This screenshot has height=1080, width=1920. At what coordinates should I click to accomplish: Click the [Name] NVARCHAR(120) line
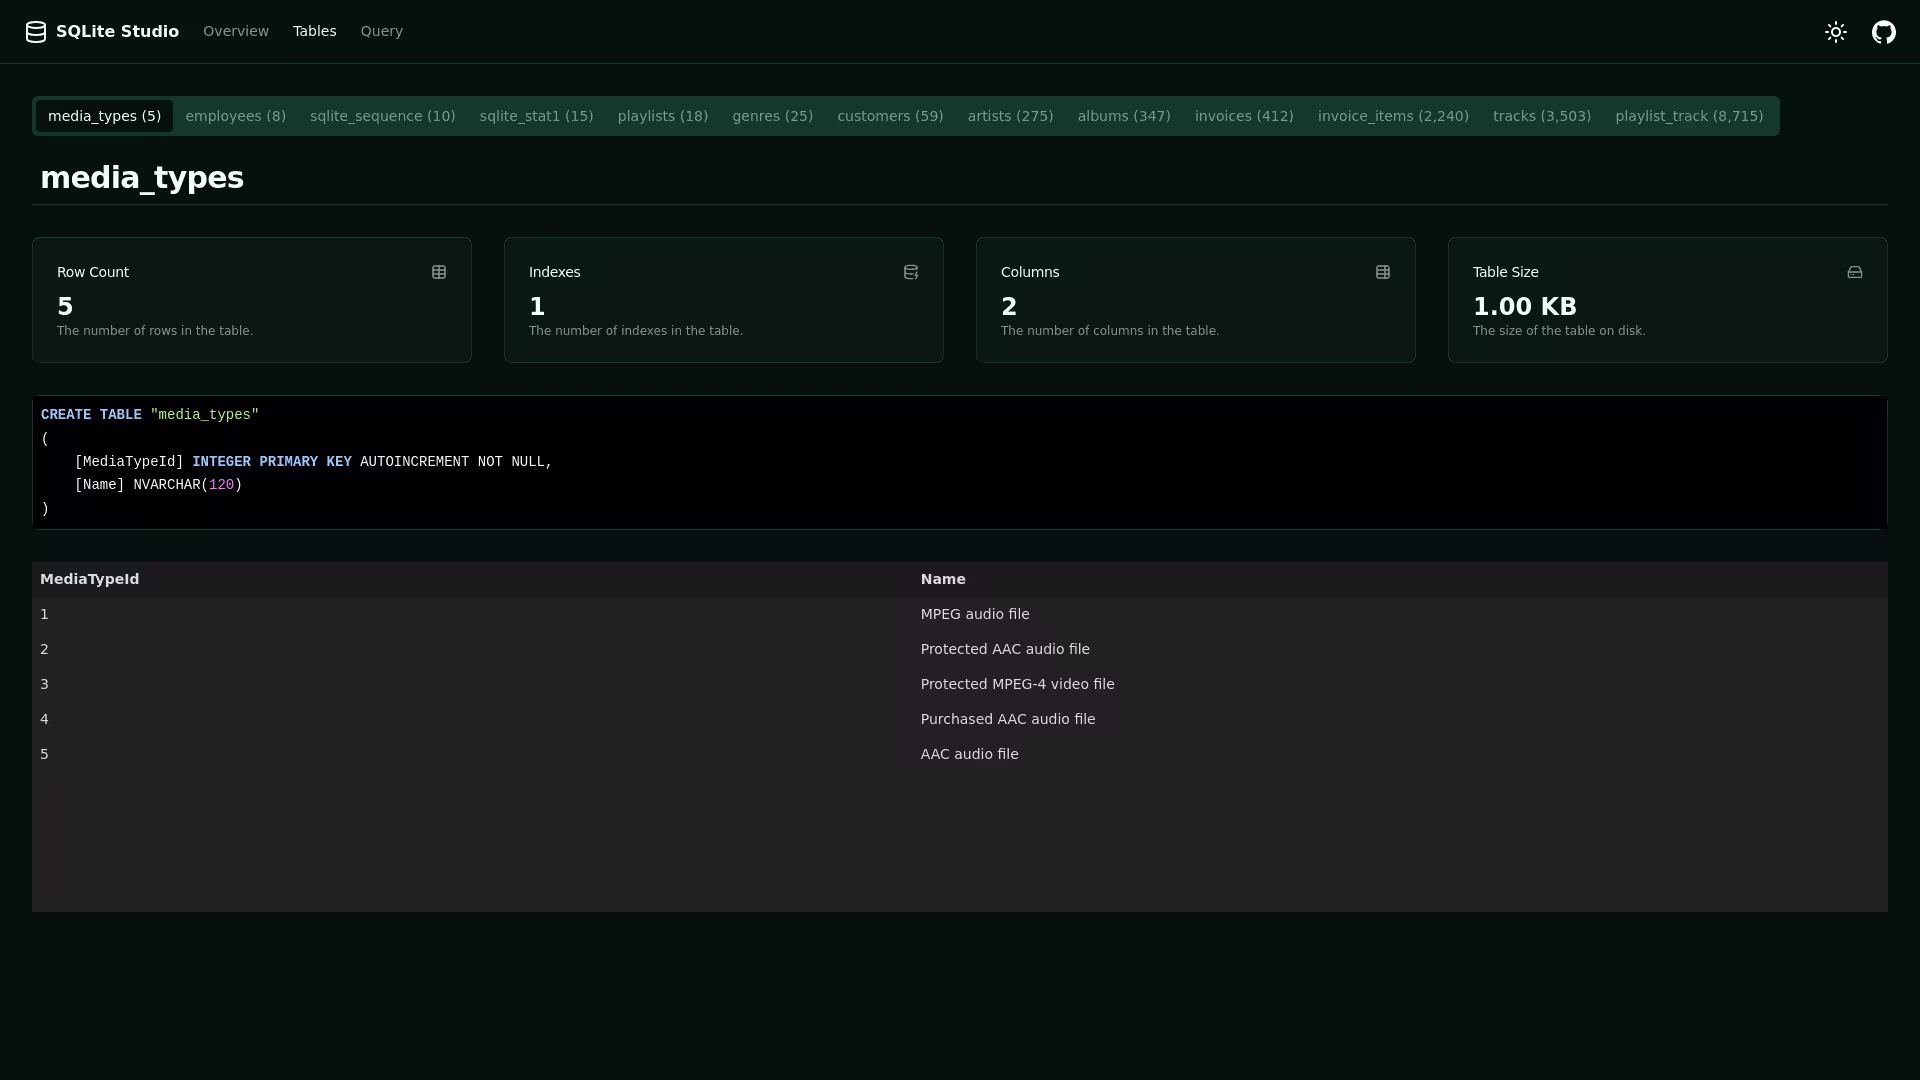[x=158, y=485]
